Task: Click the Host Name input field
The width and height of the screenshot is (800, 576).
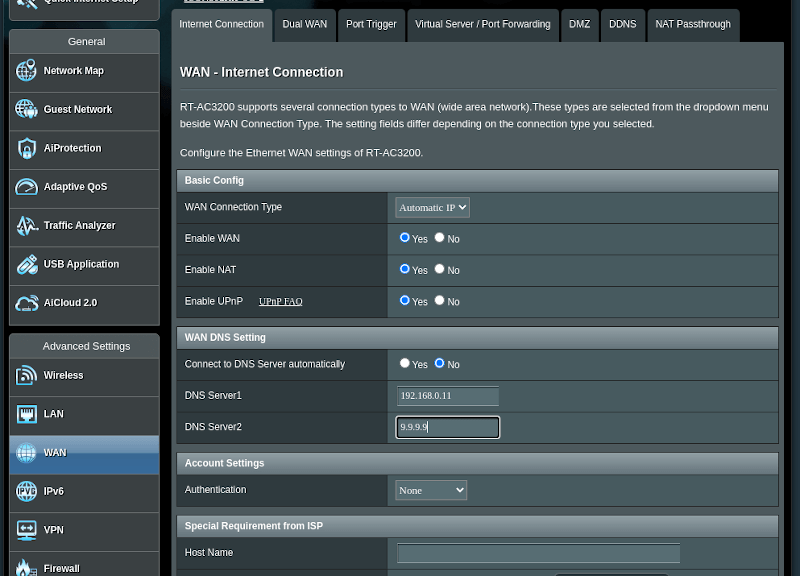Action: (538, 553)
